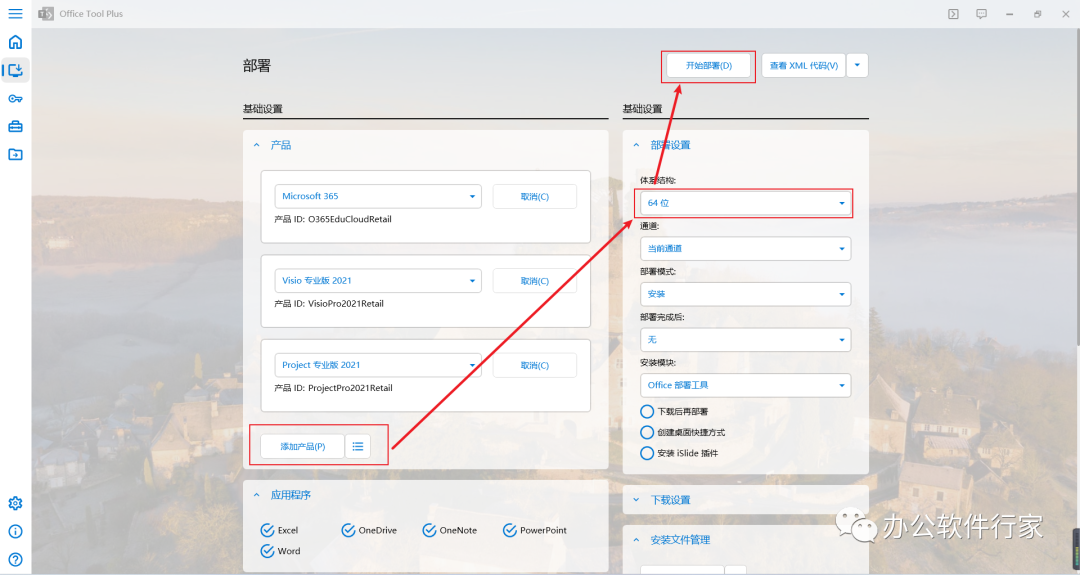Cancel the Visio 专业版 2021 product
This screenshot has height=575, width=1080.
coord(534,281)
